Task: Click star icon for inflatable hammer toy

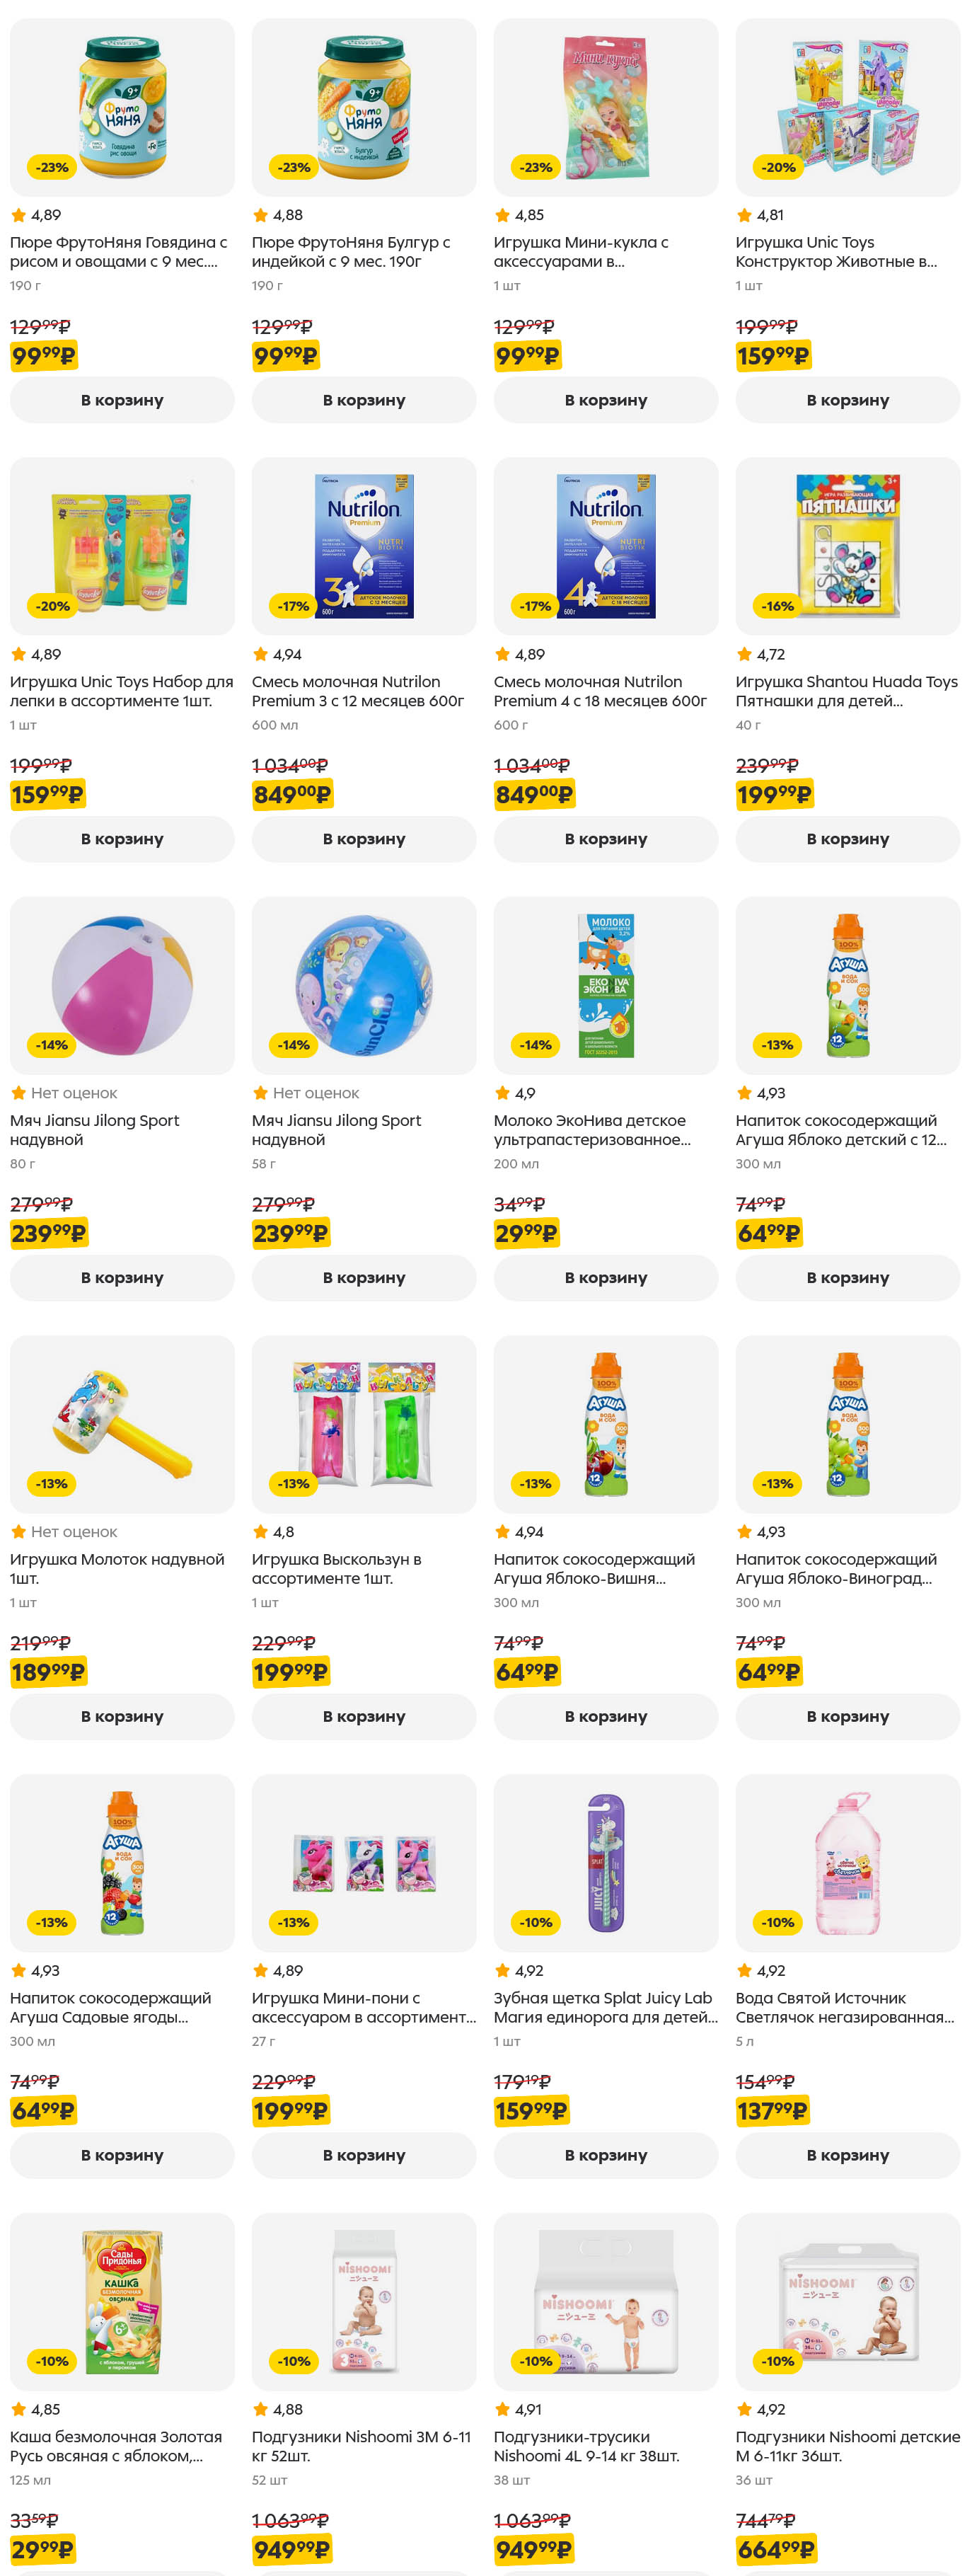Action: (x=18, y=1532)
